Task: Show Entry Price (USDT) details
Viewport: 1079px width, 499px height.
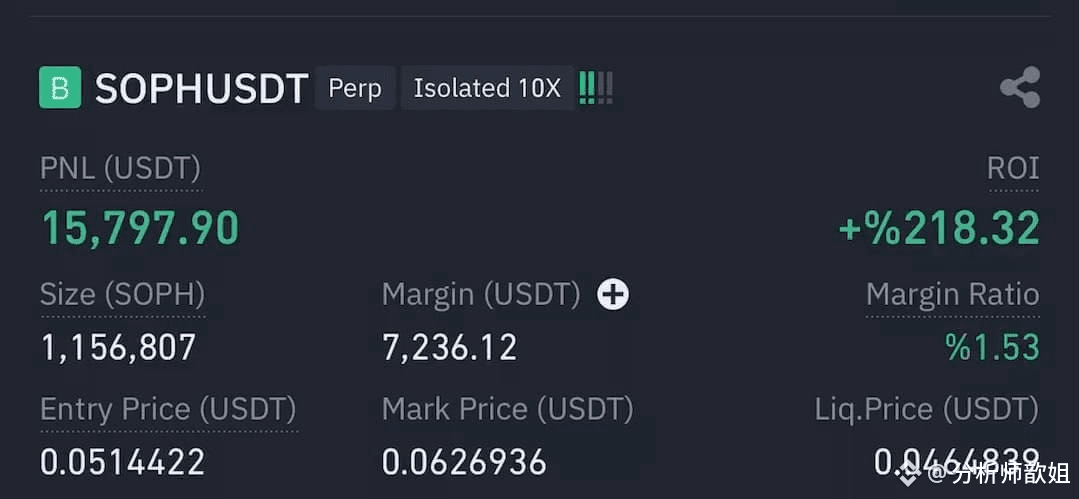Action: point(169,410)
